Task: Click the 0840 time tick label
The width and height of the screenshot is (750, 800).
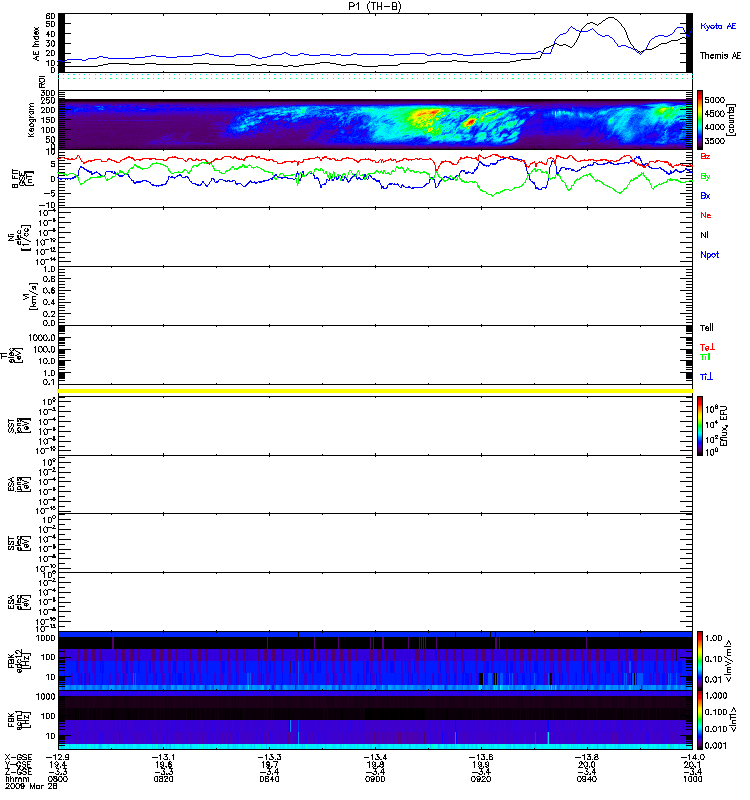Action: [269, 779]
